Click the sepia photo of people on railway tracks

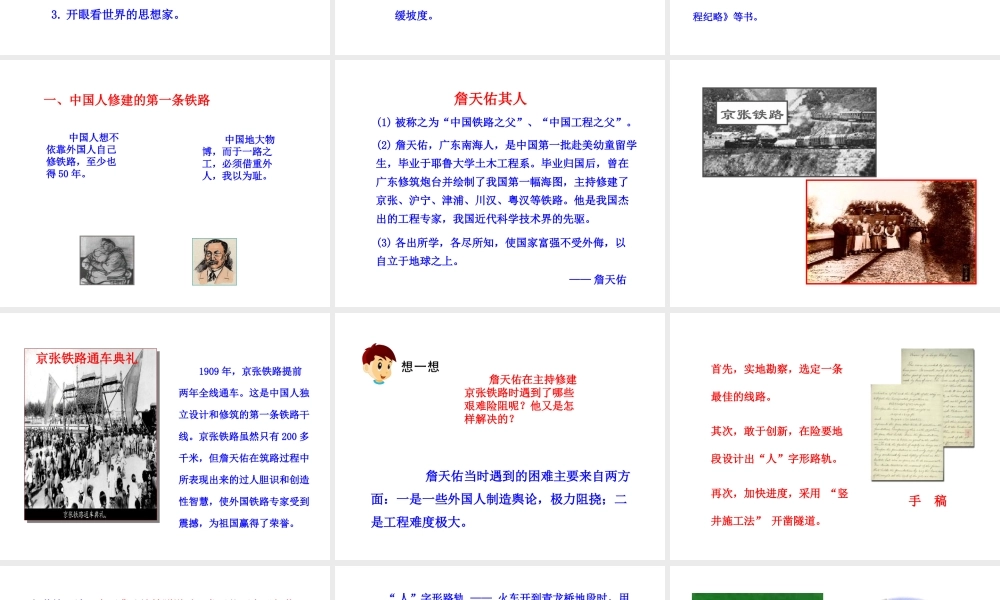[891, 232]
